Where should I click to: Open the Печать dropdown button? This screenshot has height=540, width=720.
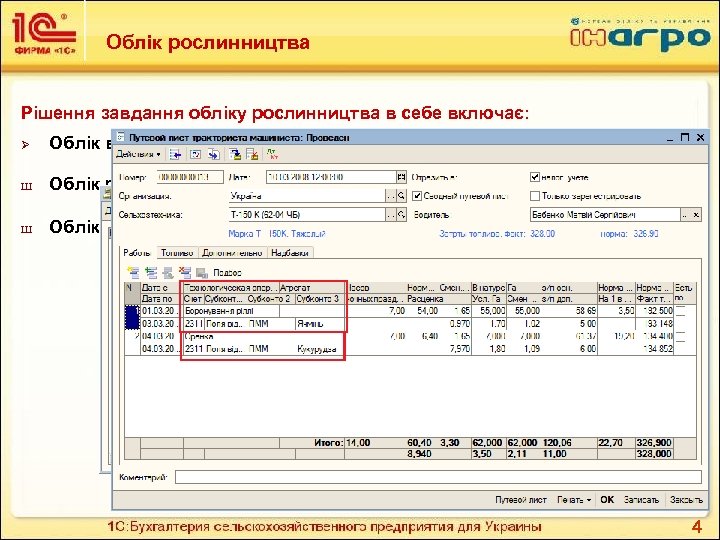[574, 500]
